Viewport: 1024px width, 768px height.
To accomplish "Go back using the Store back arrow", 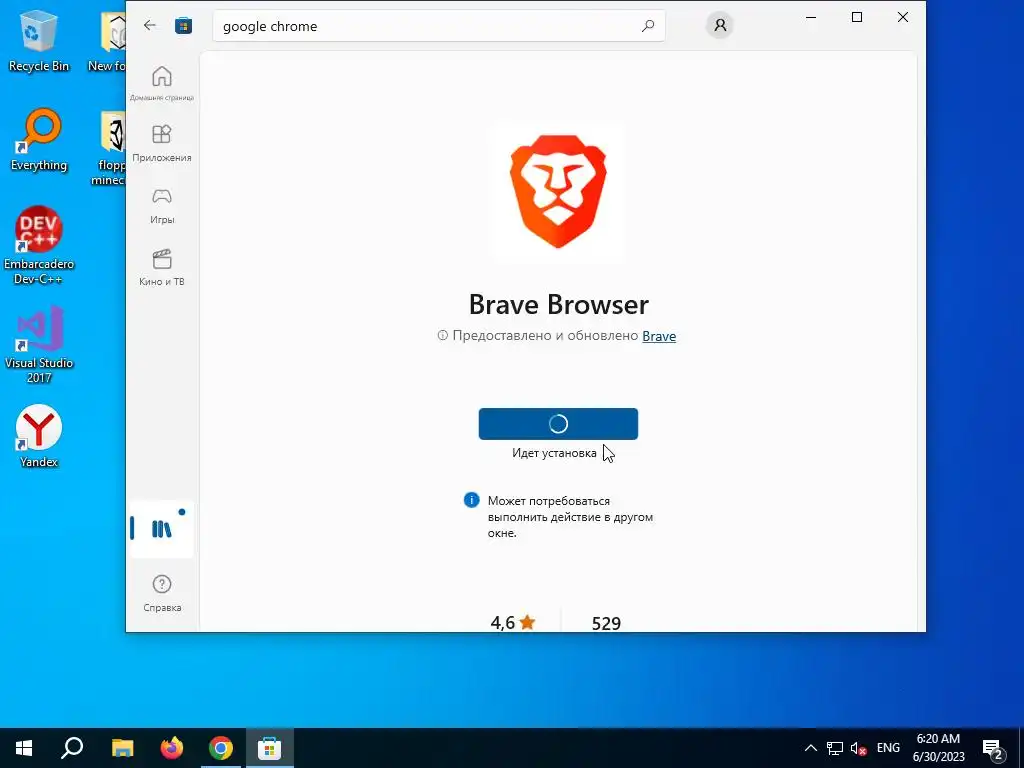I will [x=150, y=25].
